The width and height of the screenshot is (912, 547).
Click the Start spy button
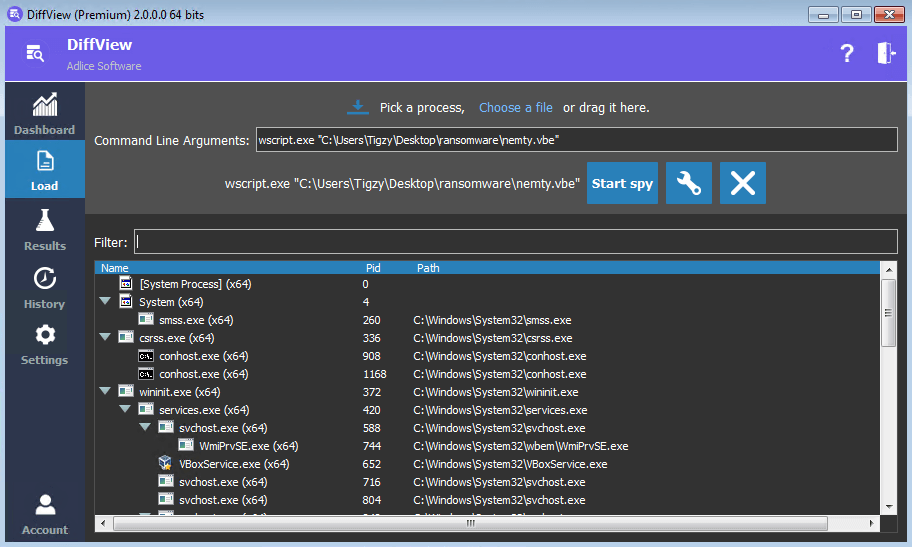(622, 184)
